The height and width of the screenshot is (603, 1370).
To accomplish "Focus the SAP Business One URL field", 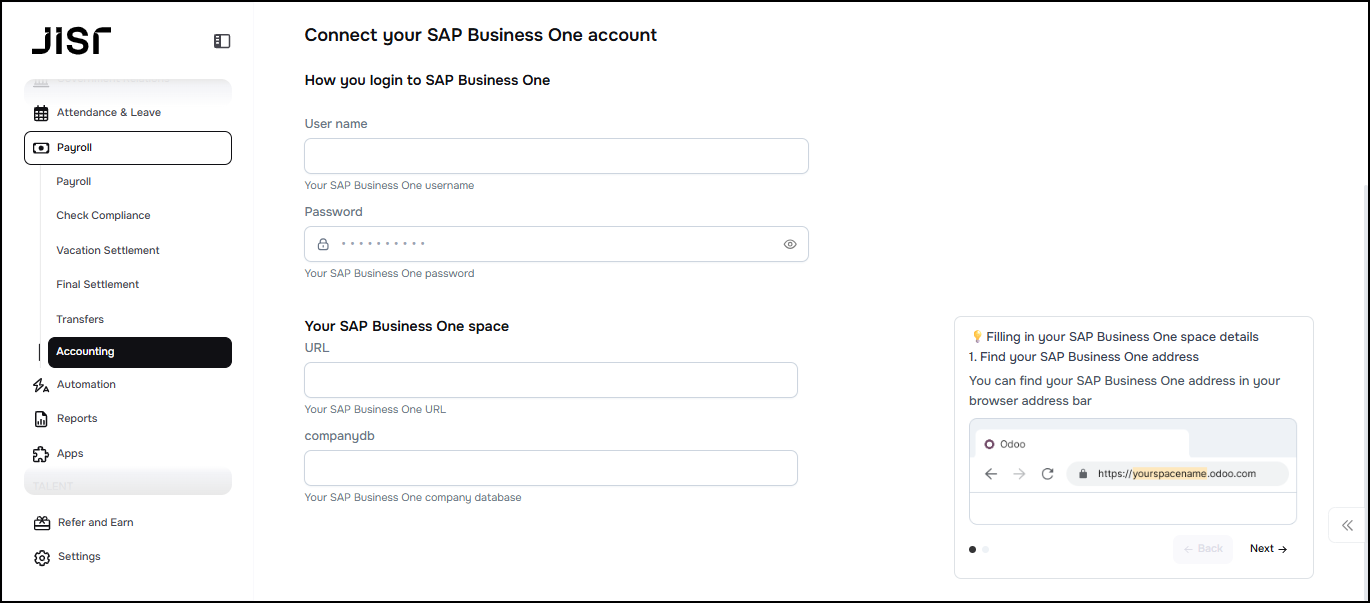I will pyautogui.click(x=551, y=380).
